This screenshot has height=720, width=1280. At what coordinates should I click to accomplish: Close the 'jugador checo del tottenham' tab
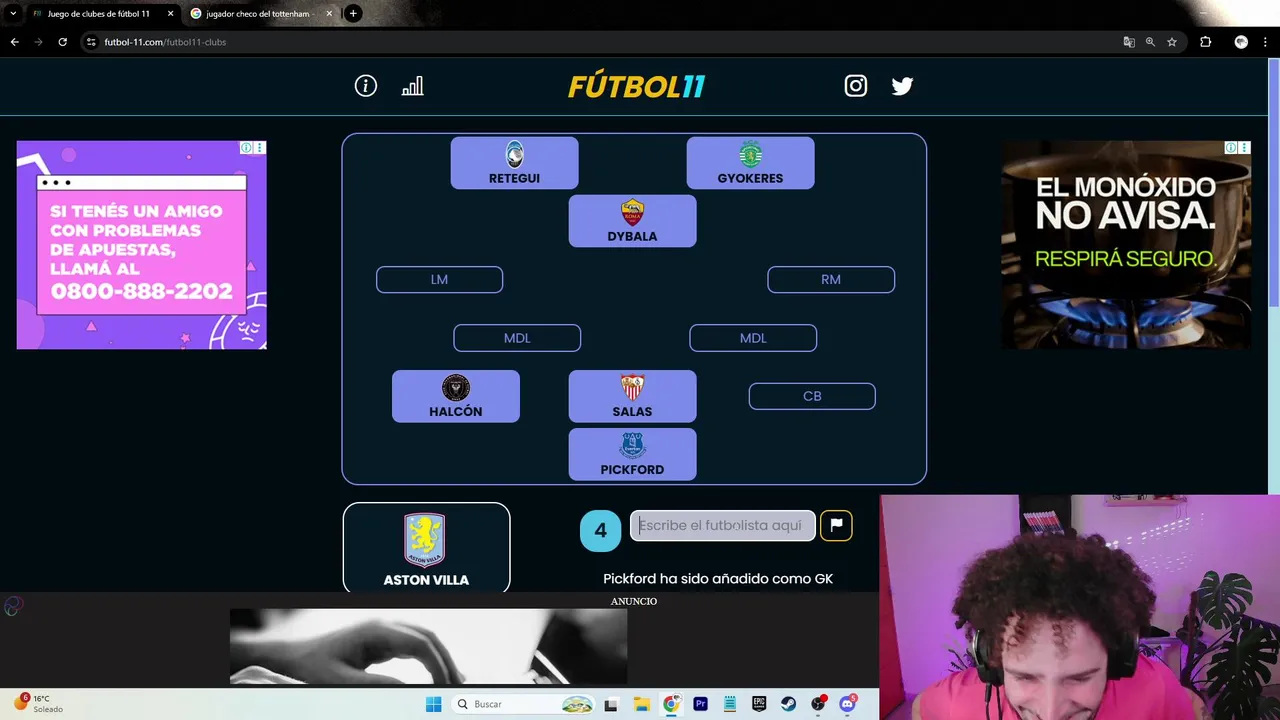pos(329,14)
